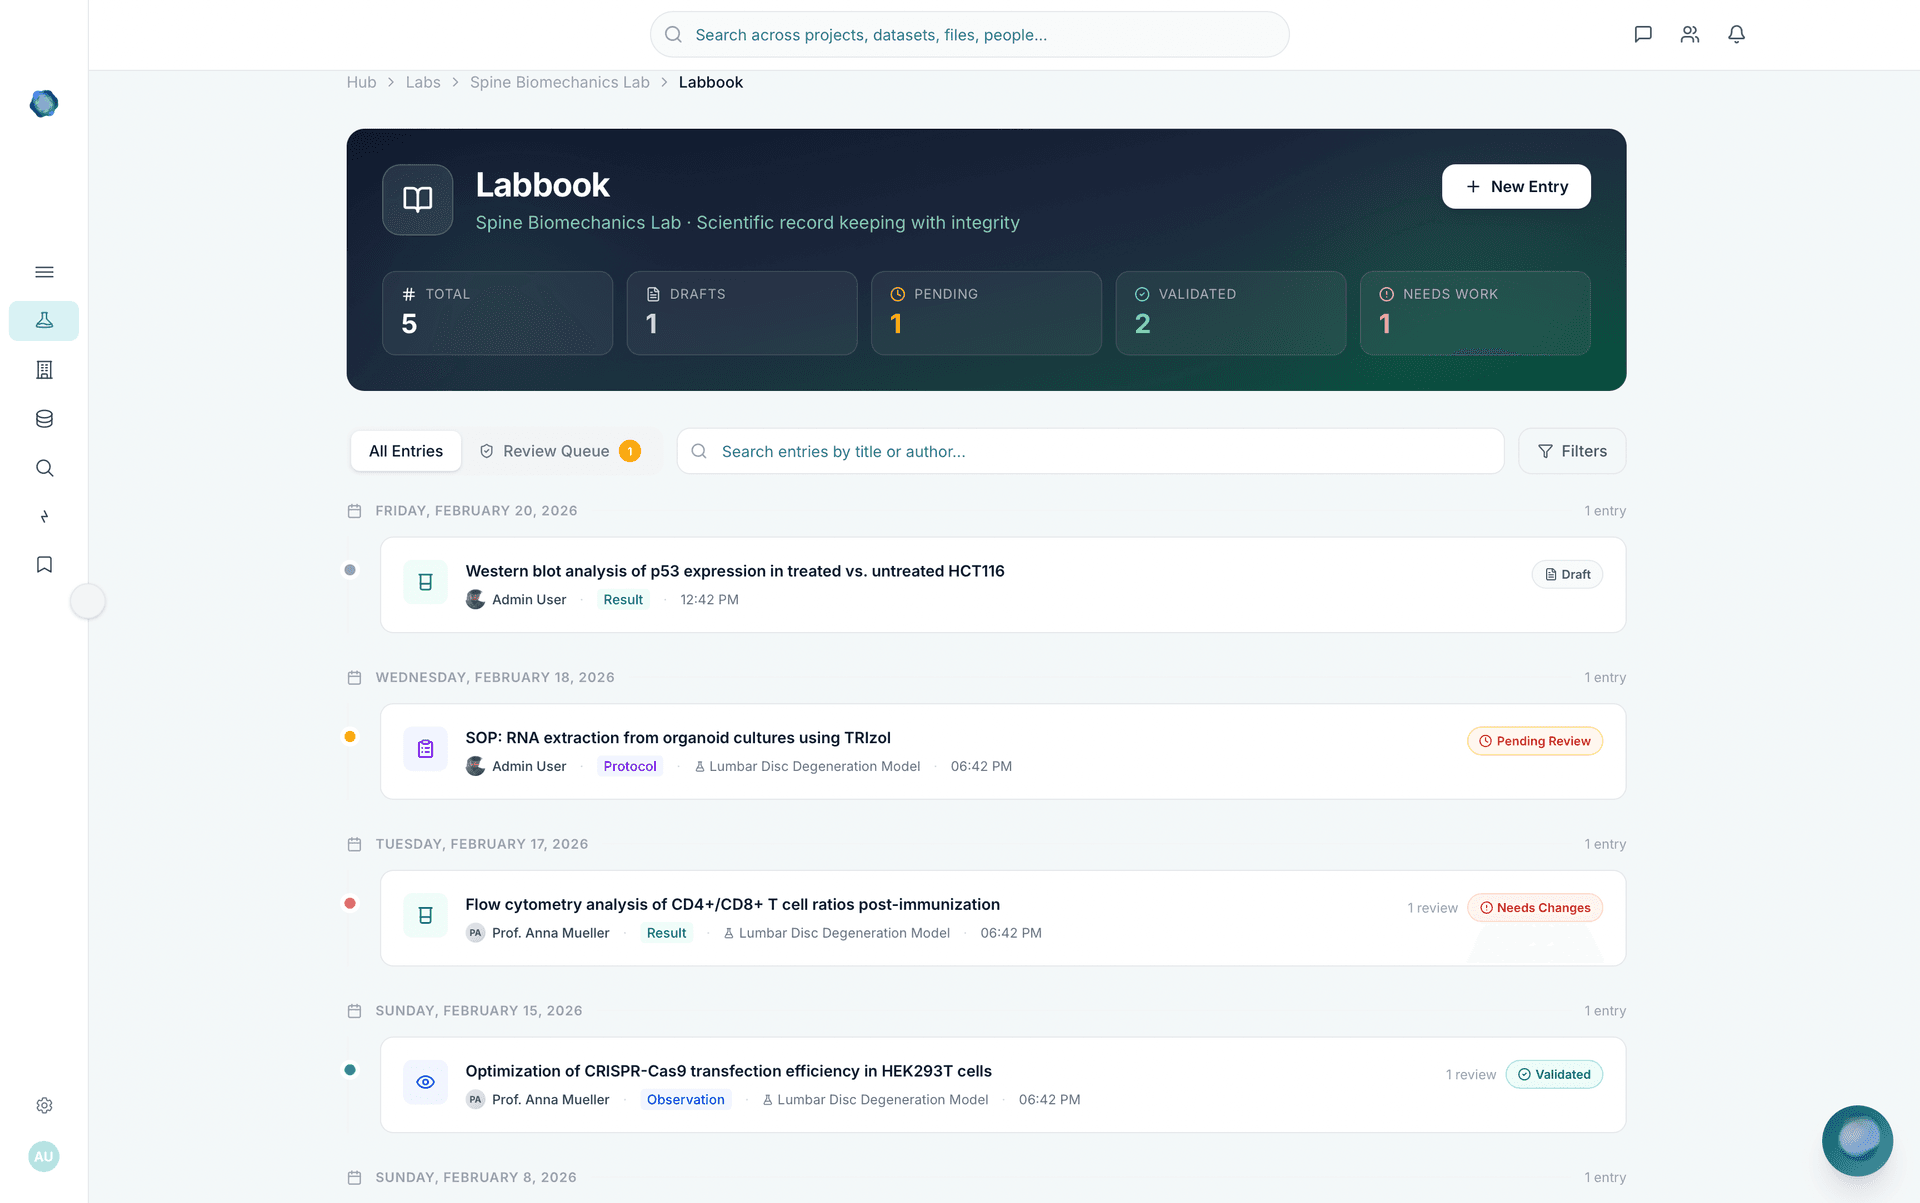Click Lumbar Disc Degeneration Model on SOP entry
Viewport: 1920px width, 1203px height.
coord(808,766)
